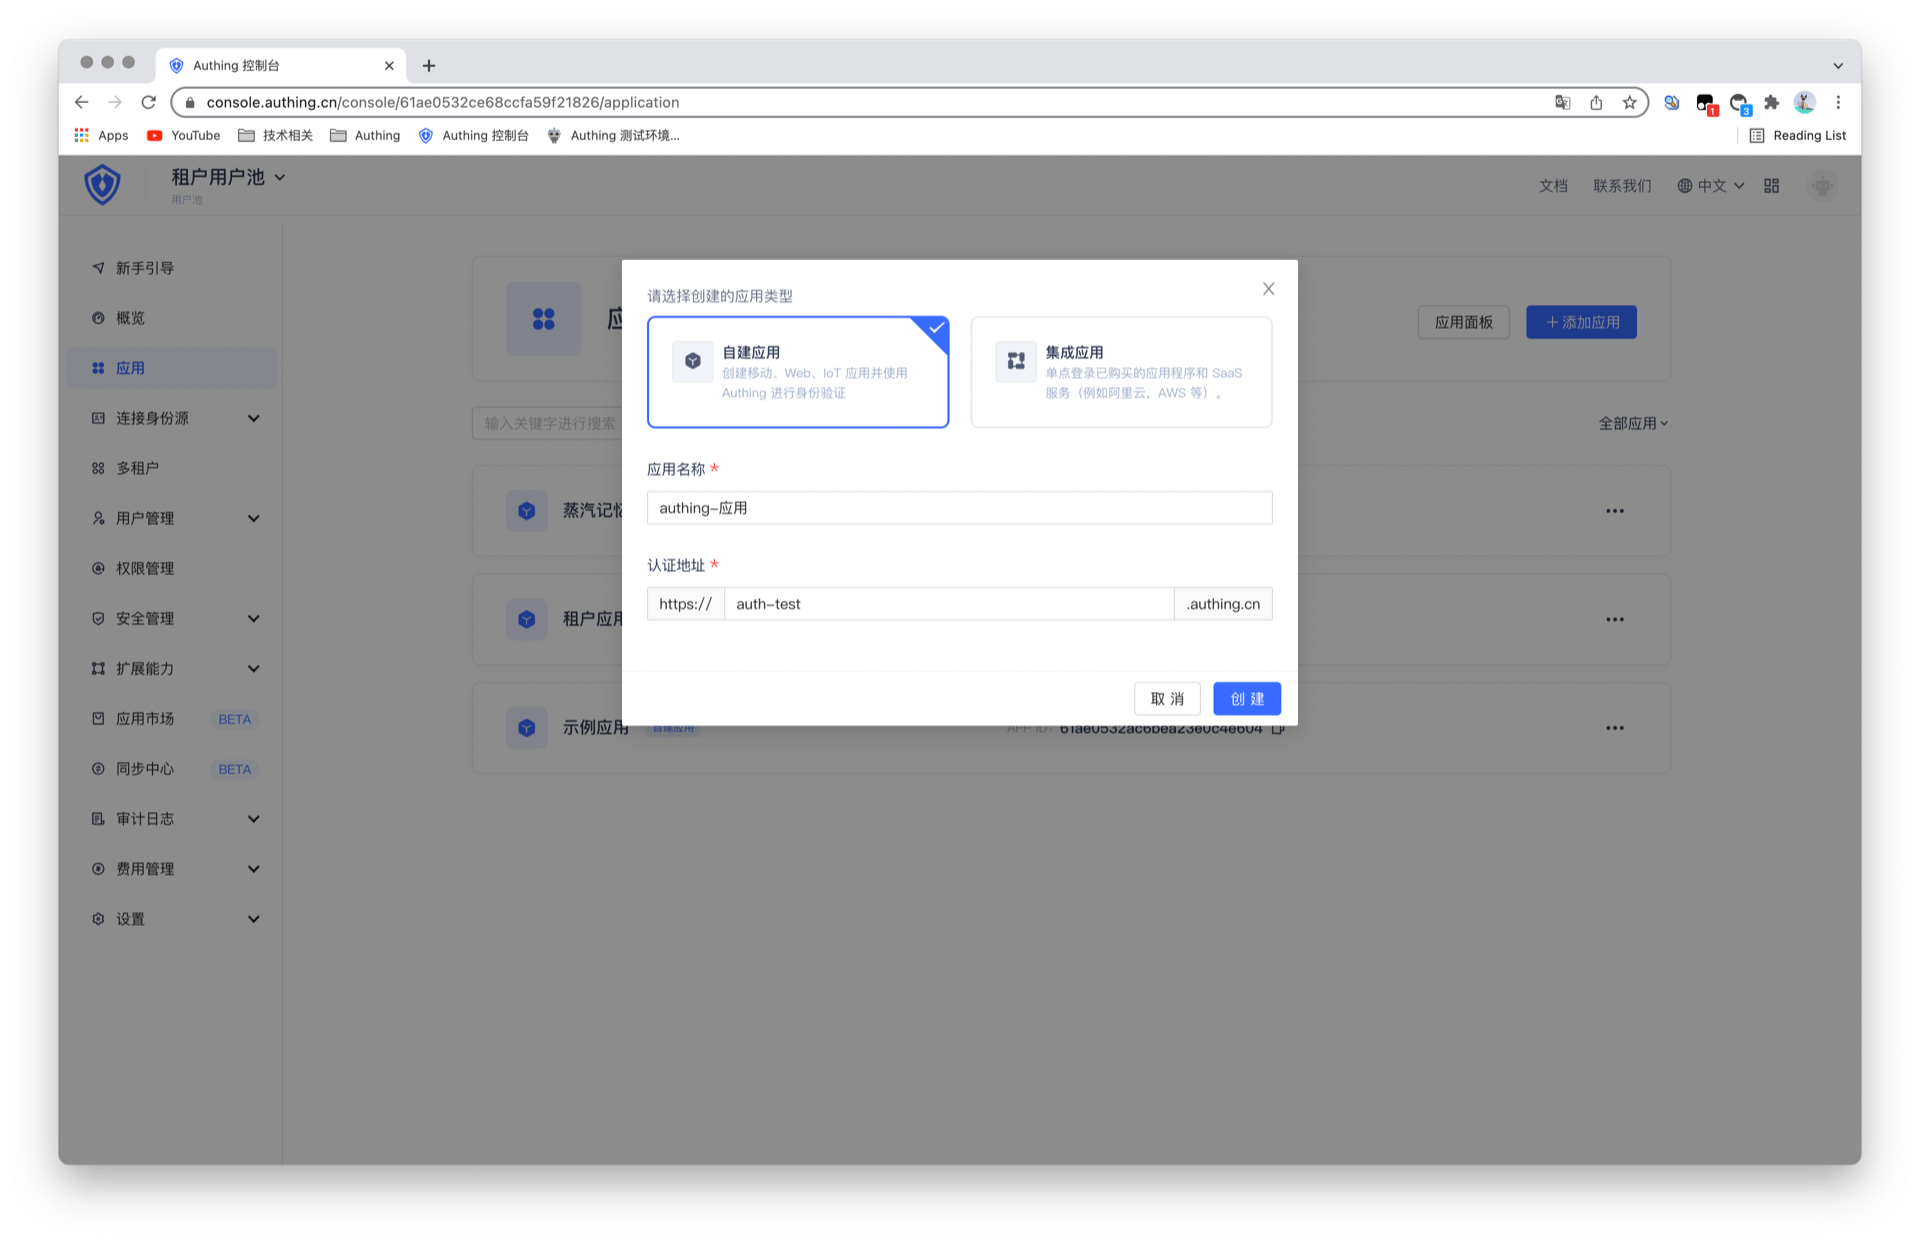Click the Authing shield logo
Viewport: 1920px width, 1242px height.
pos(102,185)
